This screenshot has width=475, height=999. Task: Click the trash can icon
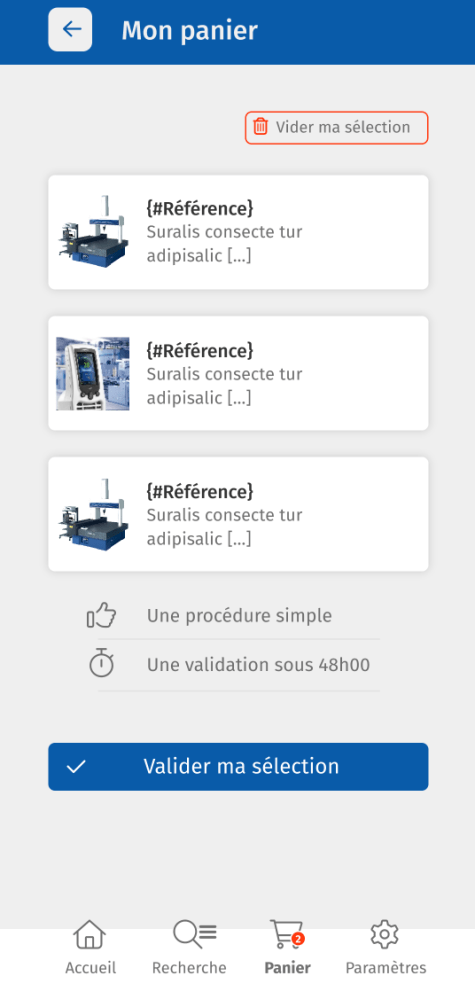[260, 126]
